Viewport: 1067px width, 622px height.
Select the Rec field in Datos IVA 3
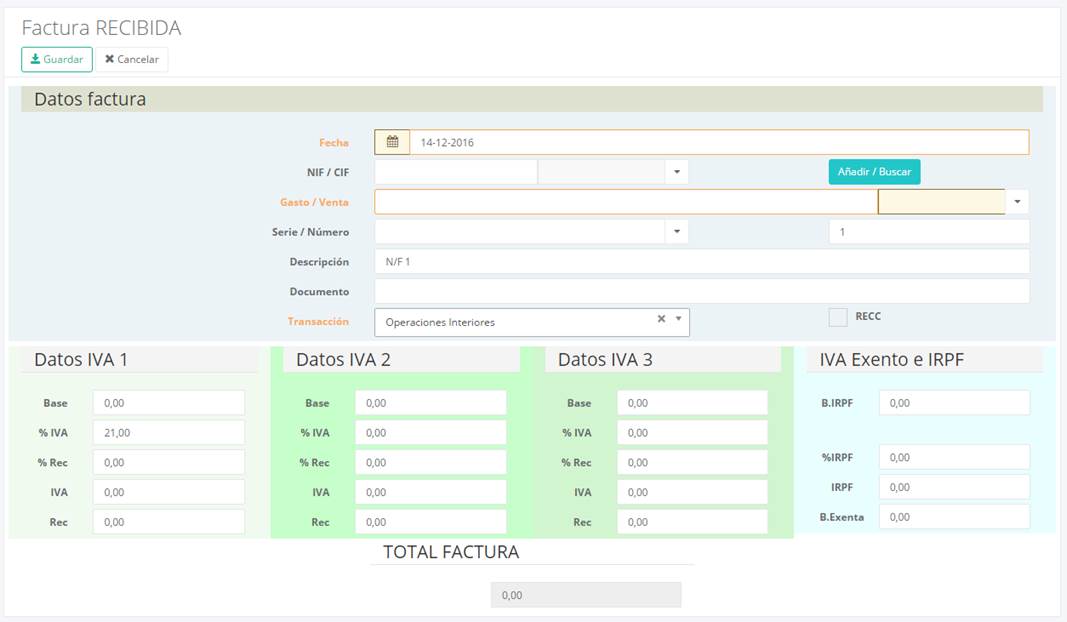coord(692,521)
